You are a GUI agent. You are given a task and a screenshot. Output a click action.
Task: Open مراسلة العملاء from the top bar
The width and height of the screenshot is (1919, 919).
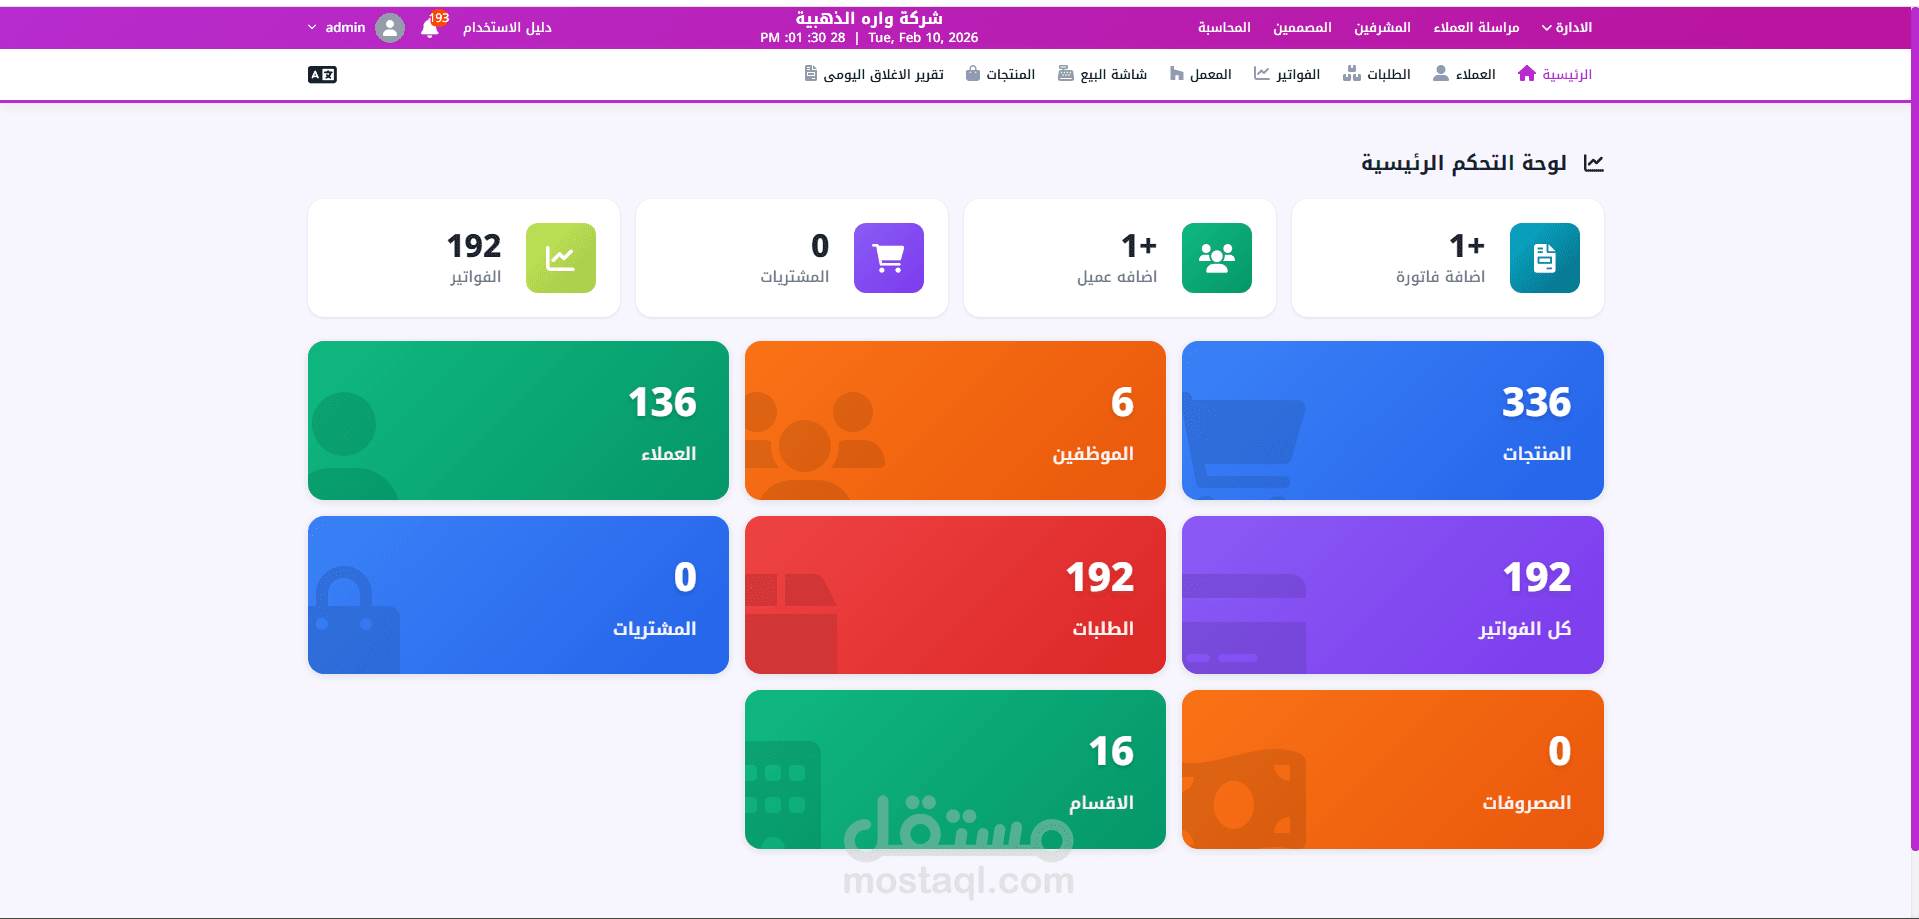pos(1476,27)
